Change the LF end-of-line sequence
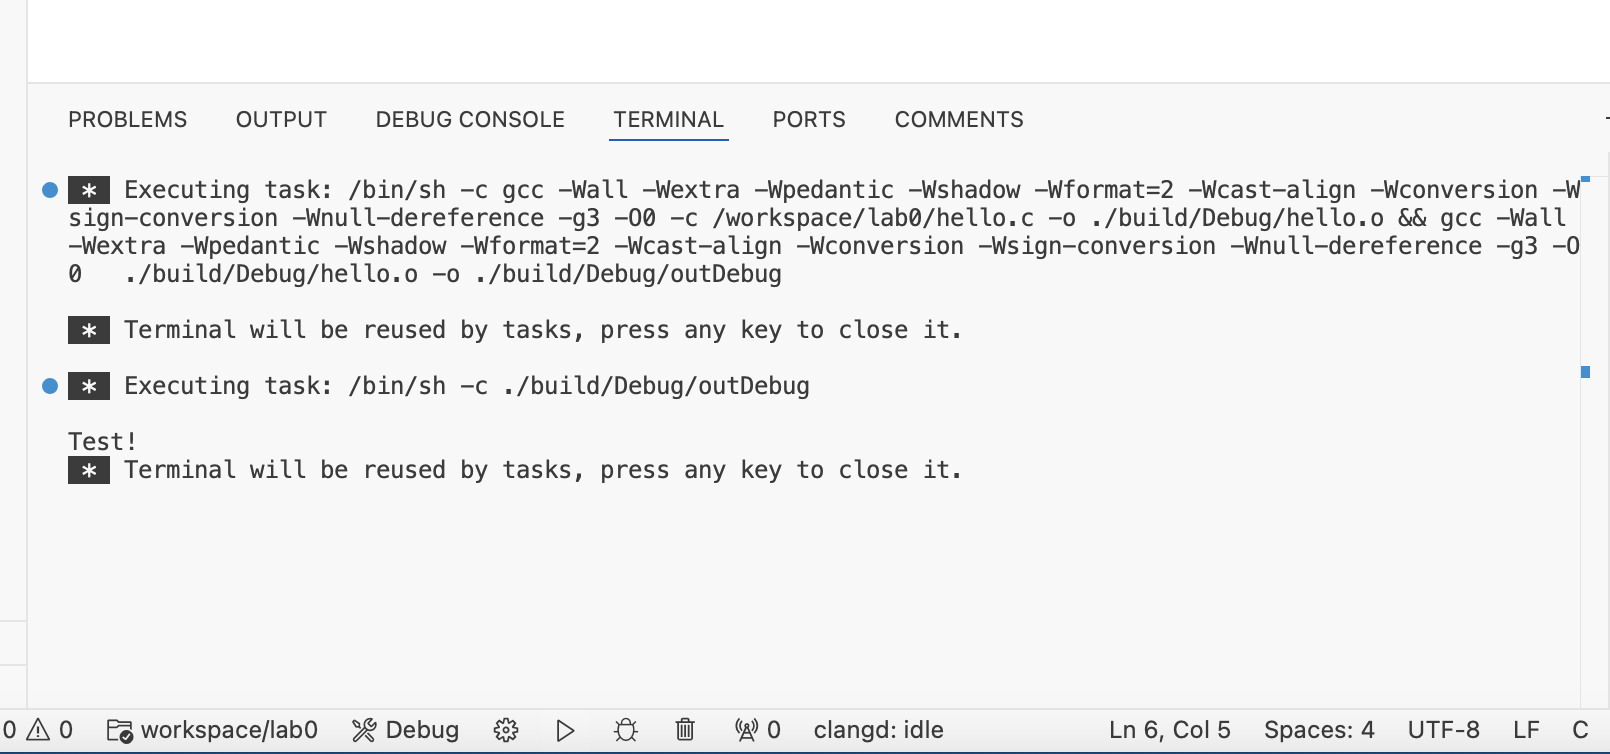Screen dimensions: 1610x754 coord(1526,730)
